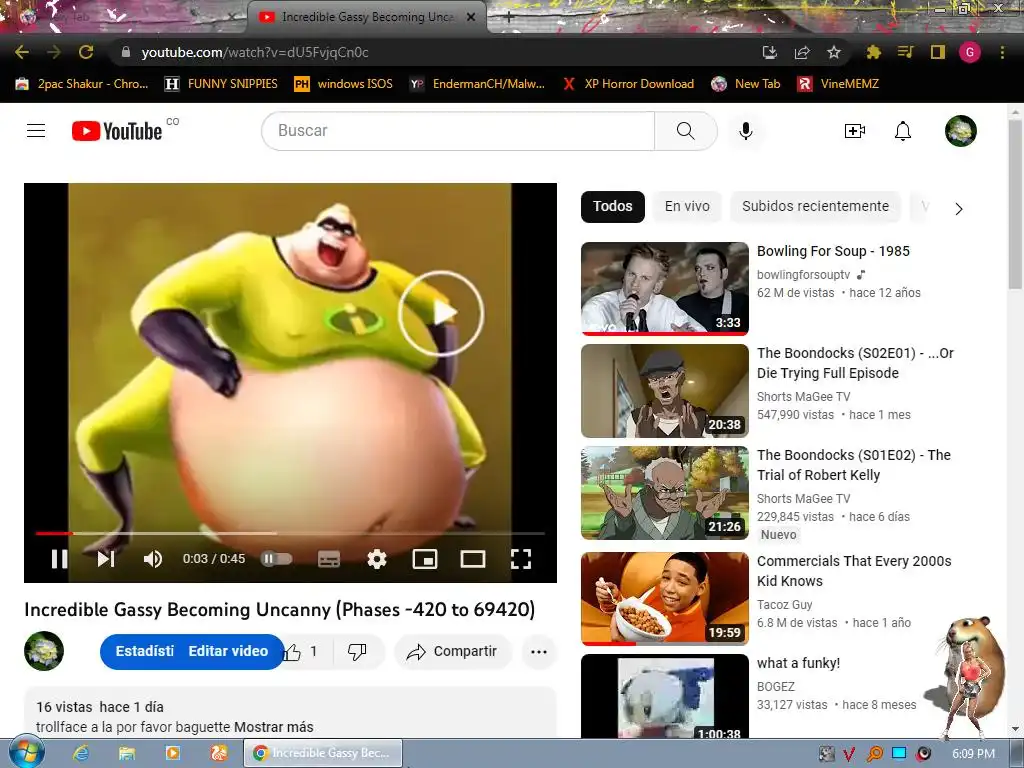The width and height of the screenshot is (1024, 768).
Task: Select the En vivo filter chip
Action: tap(687, 206)
